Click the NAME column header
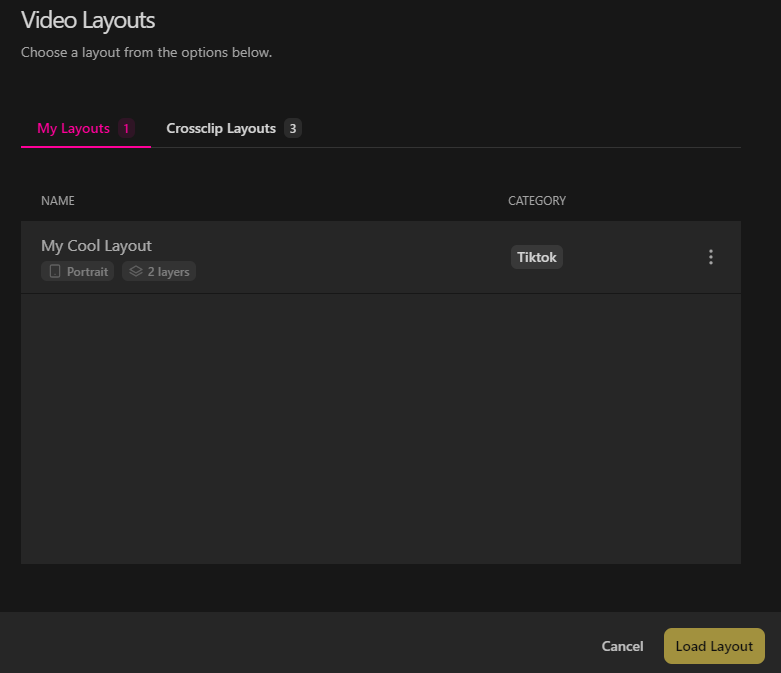Screen dimensions: 781x673 coord(58,201)
